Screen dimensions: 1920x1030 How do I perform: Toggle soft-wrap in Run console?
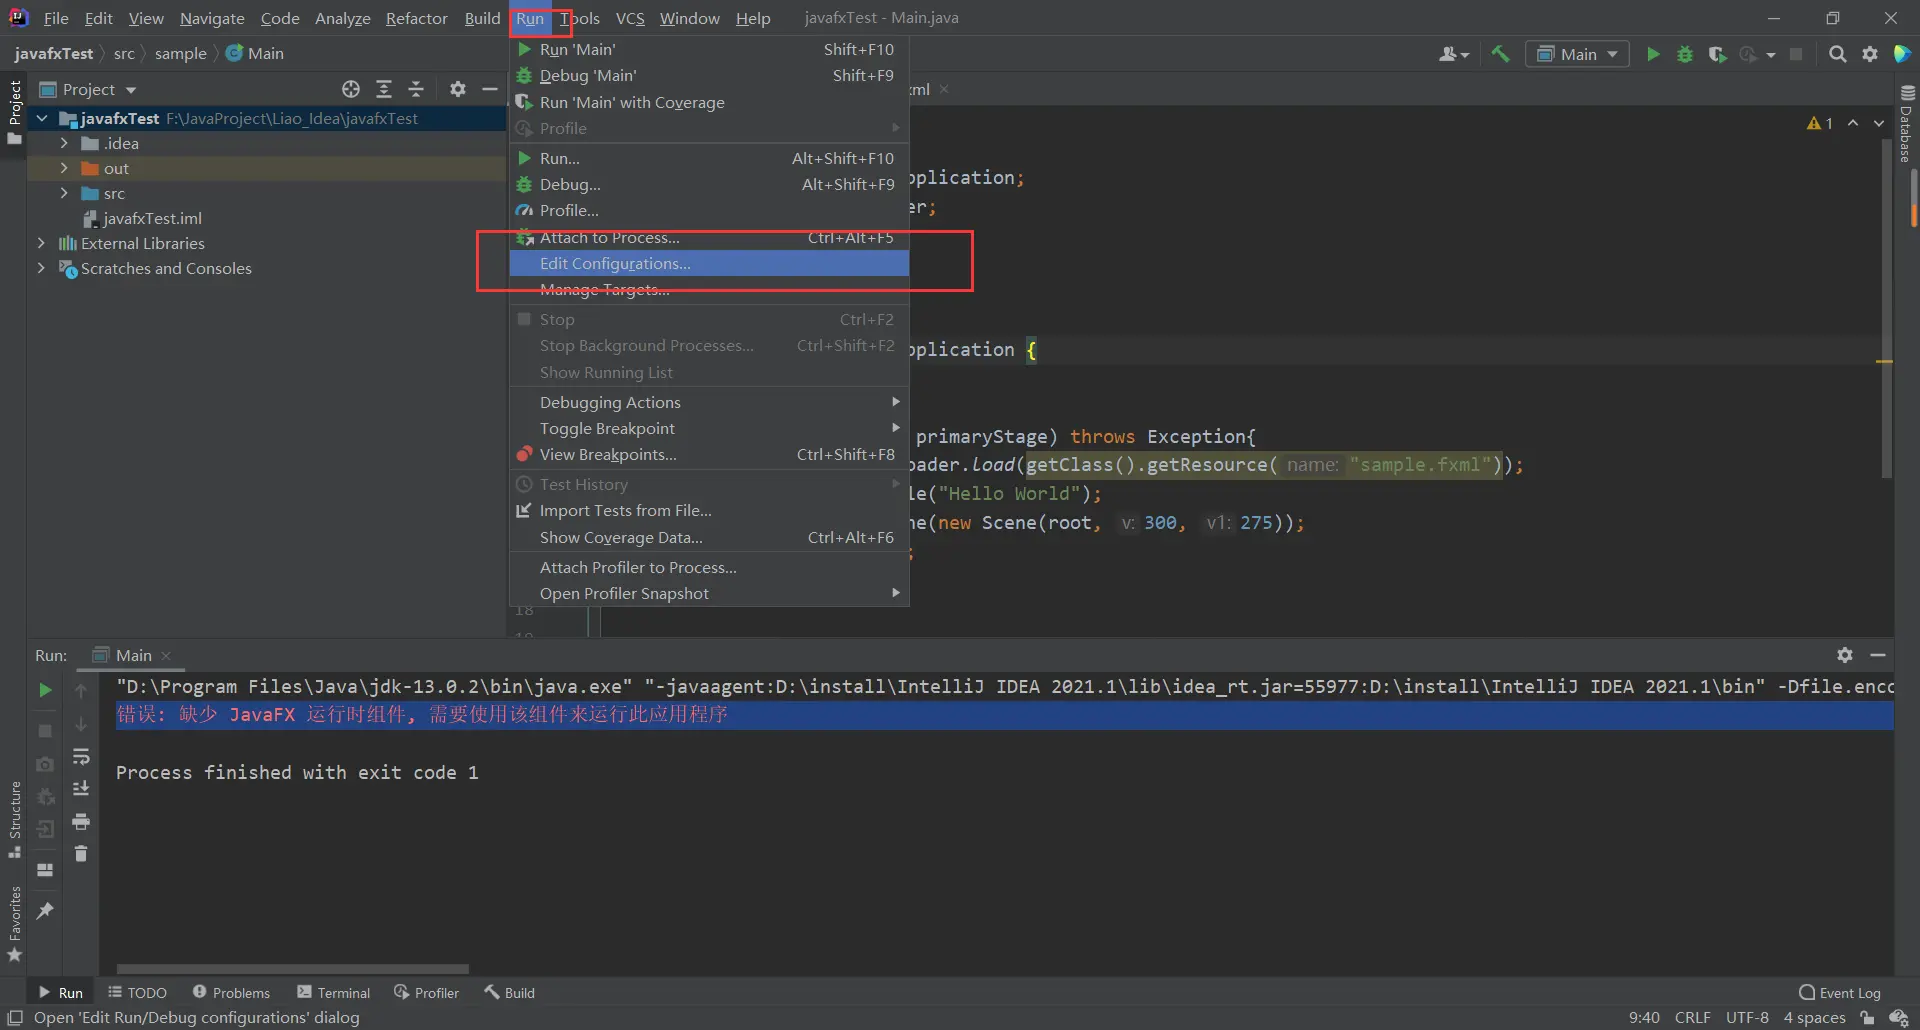click(81, 757)
